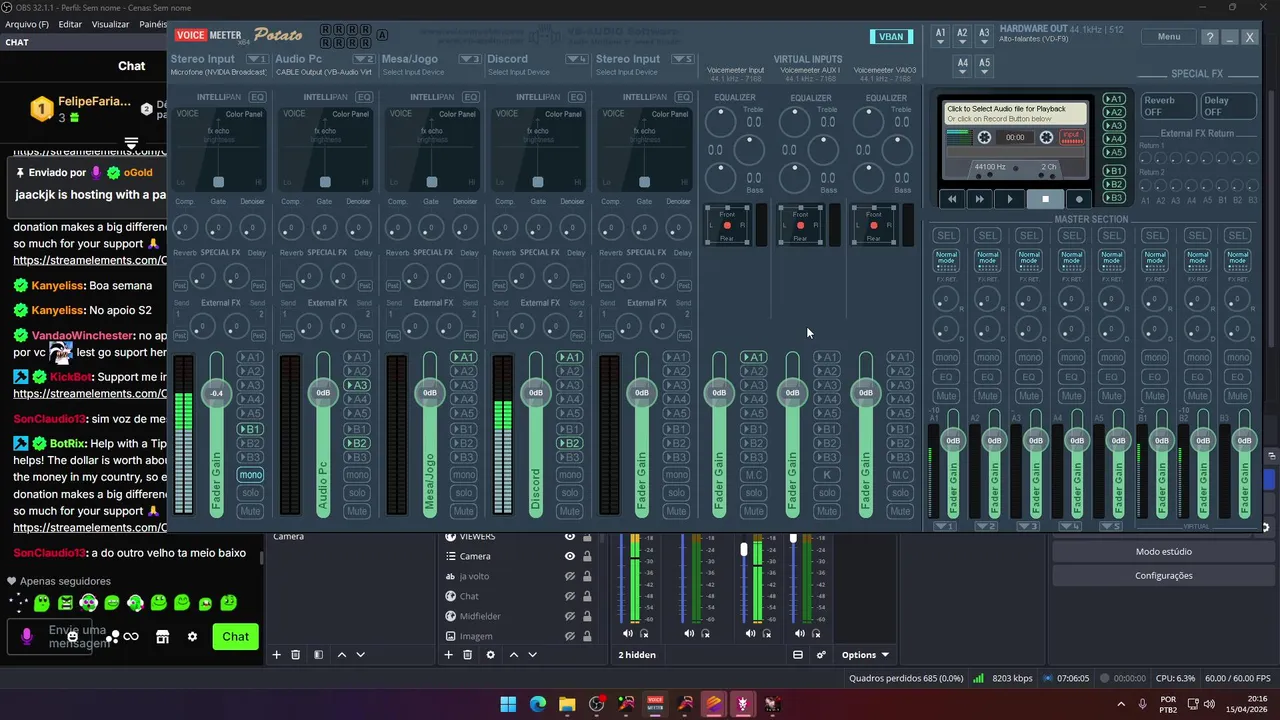Open A5 hardware out device dropdown

[x=984, y=66]
